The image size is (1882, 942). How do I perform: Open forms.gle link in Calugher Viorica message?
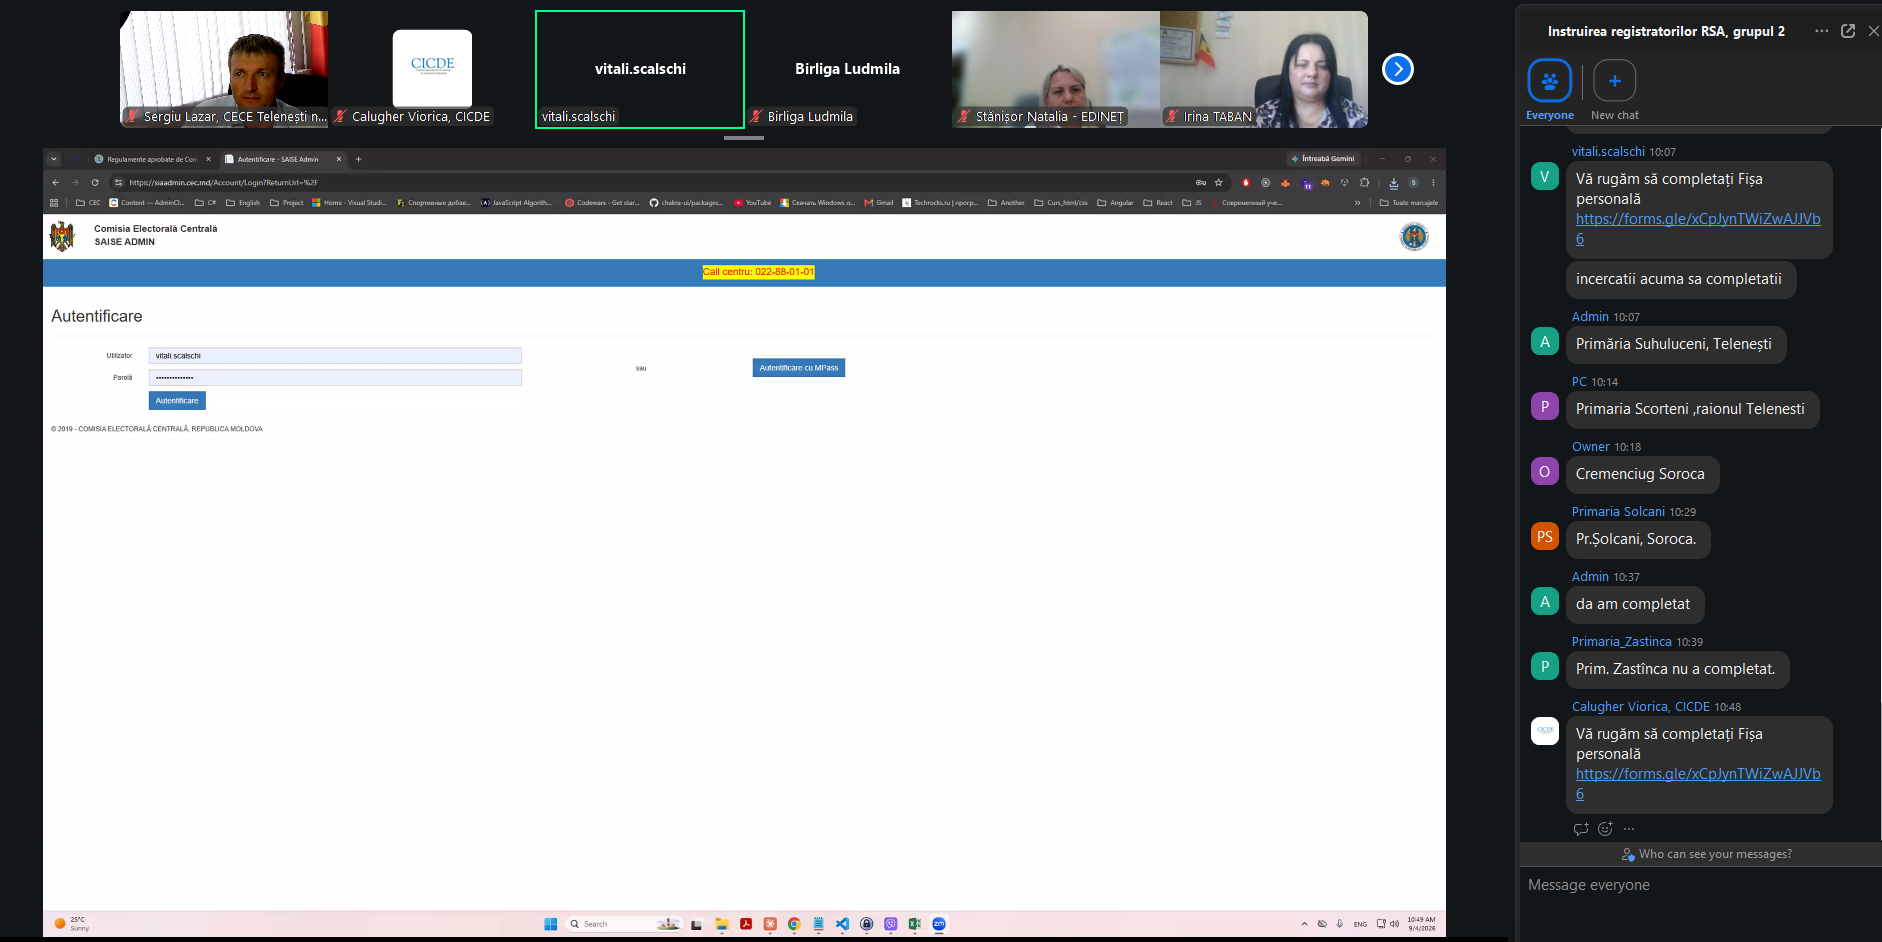tap(1698, 783)
